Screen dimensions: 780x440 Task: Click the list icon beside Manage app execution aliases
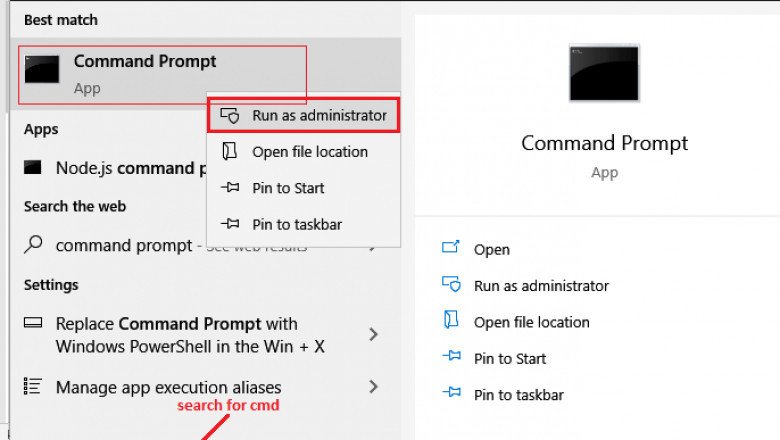coord(34,386)
